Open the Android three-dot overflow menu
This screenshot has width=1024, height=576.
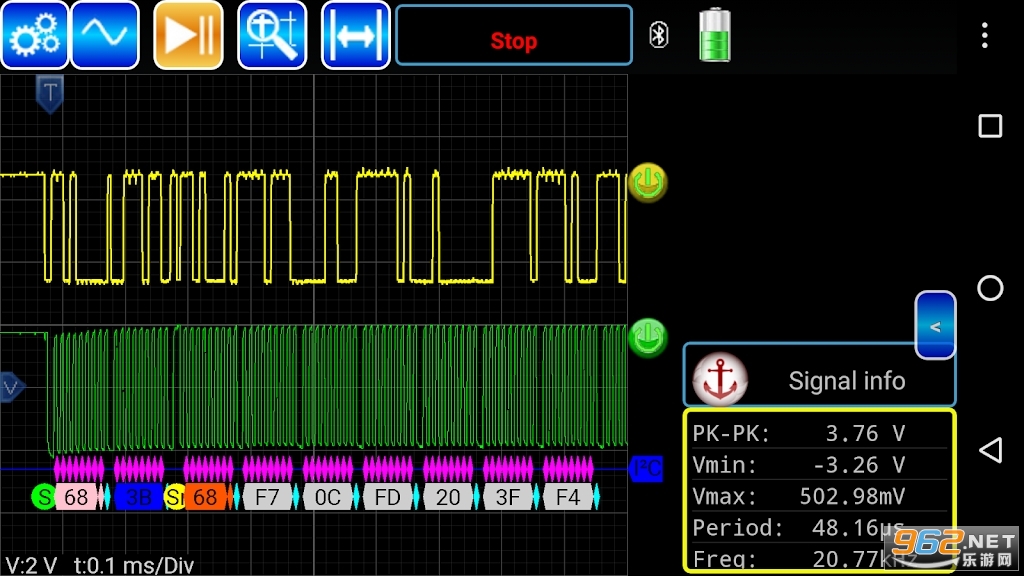pyautogui.click(x=985, y=36)
